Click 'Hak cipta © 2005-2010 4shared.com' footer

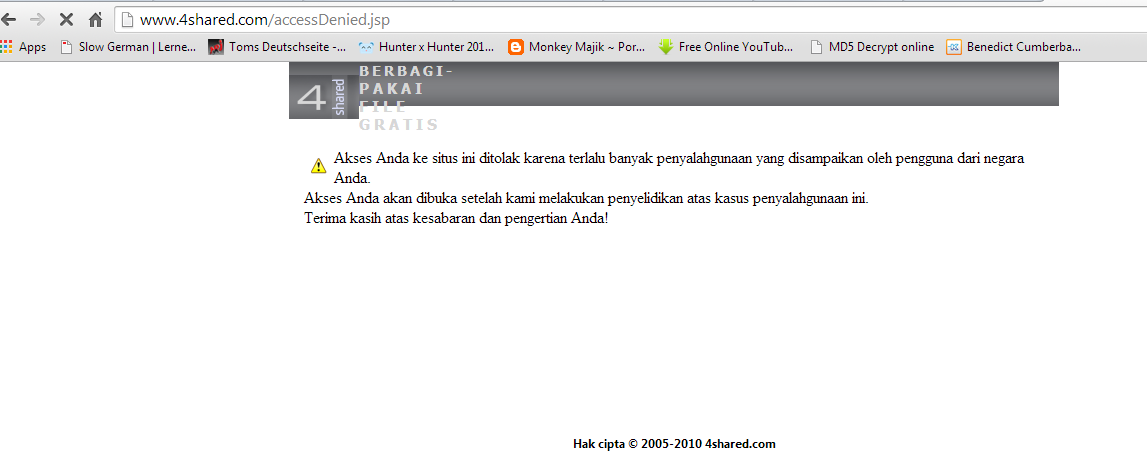[674, 444]
